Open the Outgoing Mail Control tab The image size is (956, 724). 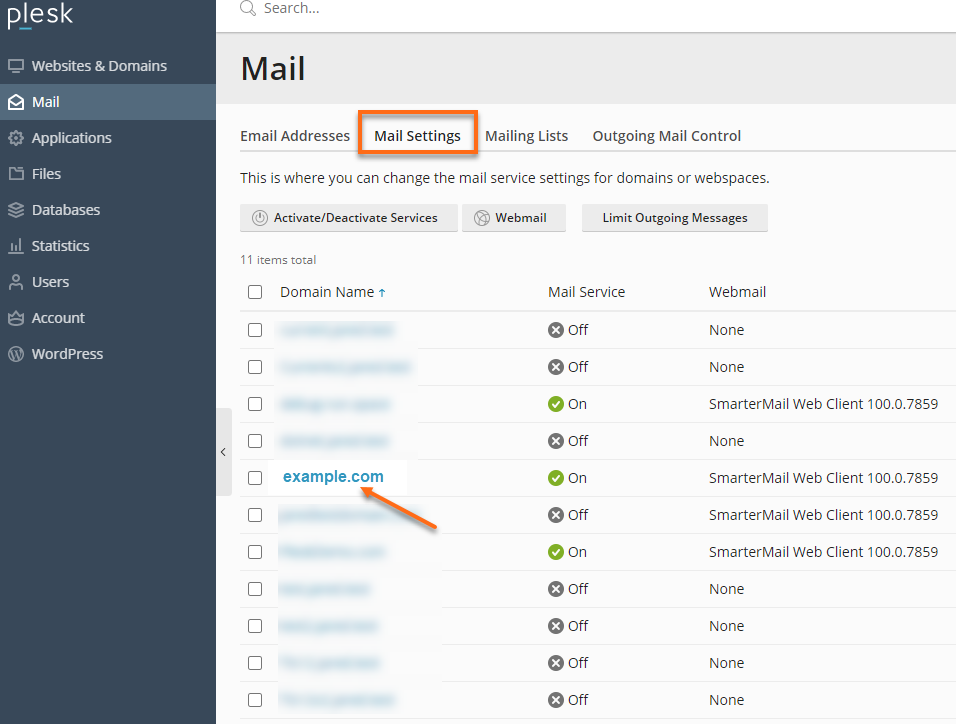666,135
